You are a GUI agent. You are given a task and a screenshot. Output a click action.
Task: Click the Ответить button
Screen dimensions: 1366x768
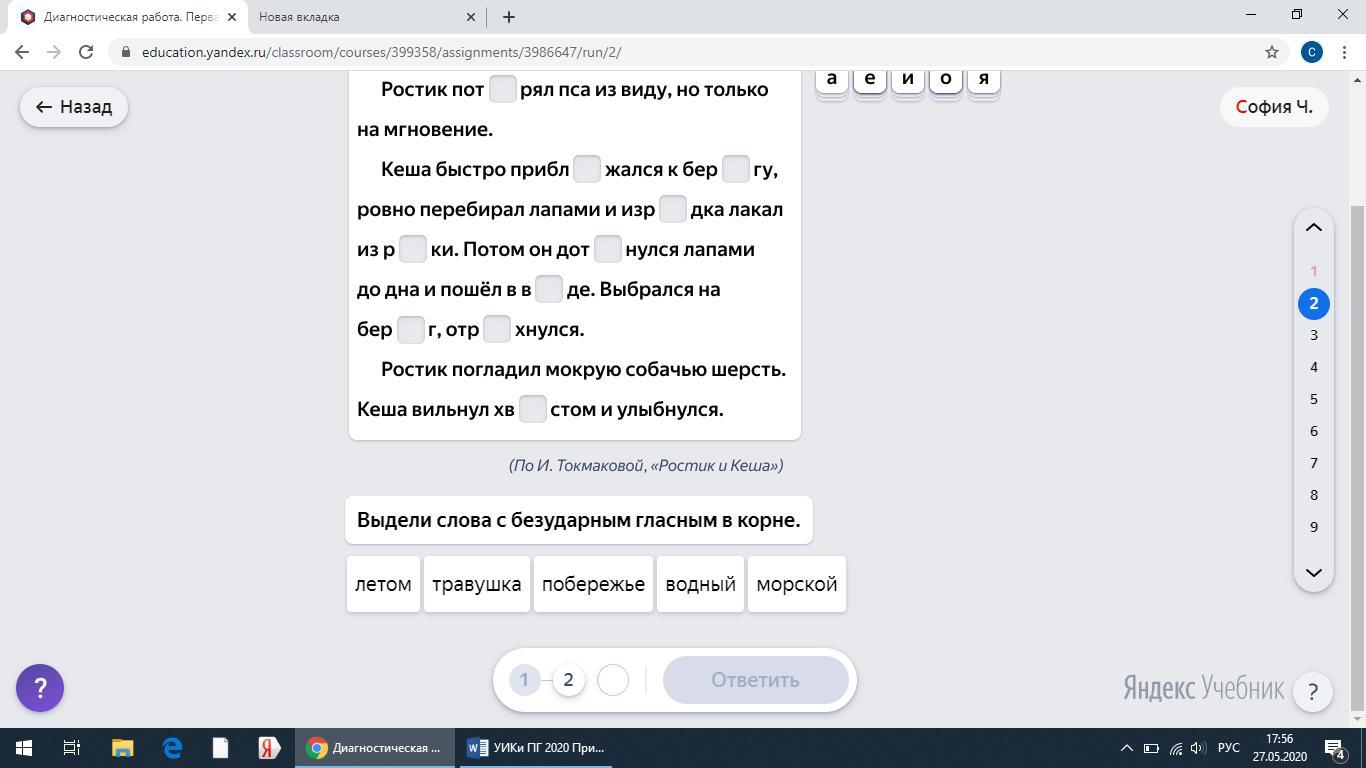(755, 680)
